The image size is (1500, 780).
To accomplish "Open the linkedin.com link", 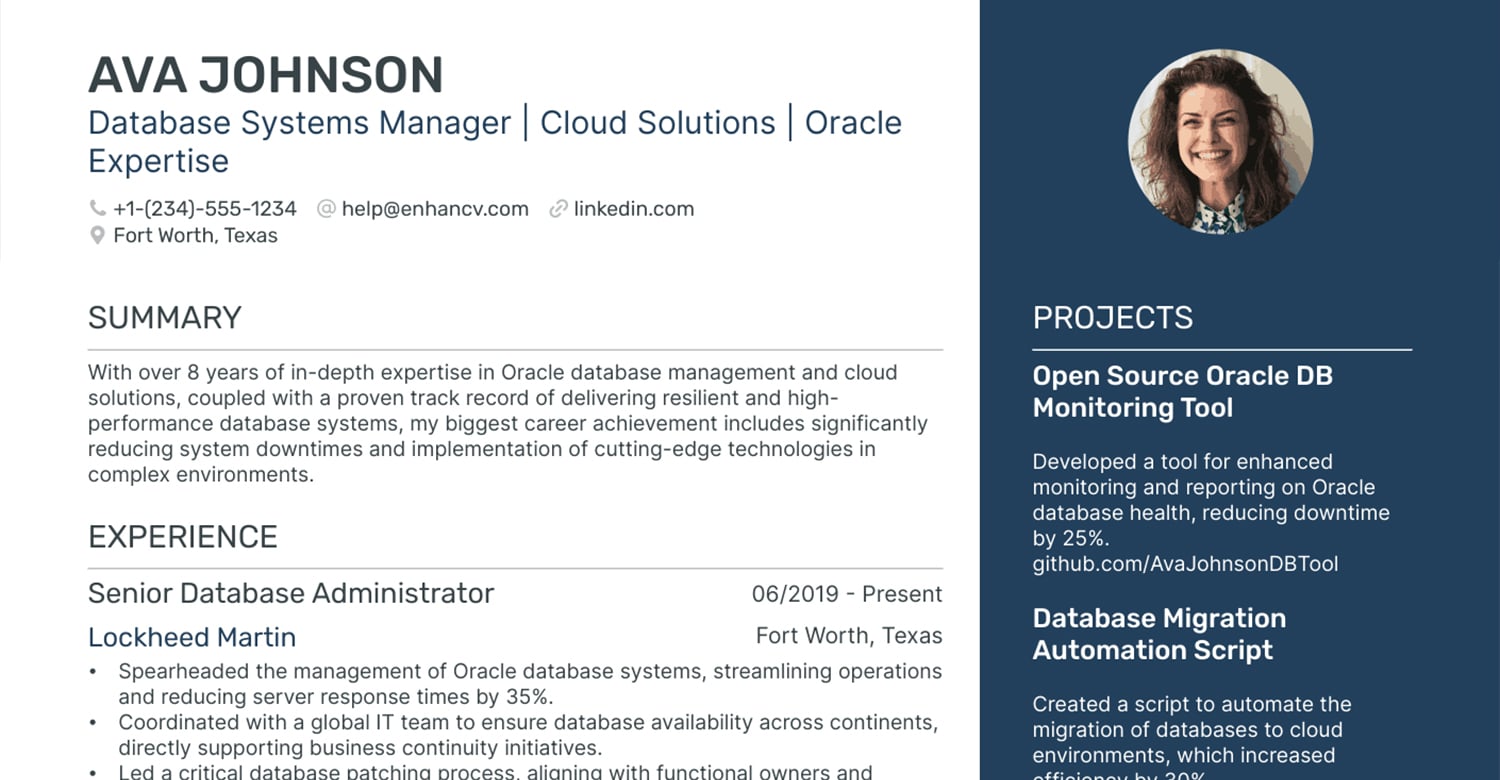I will [633, 209].
